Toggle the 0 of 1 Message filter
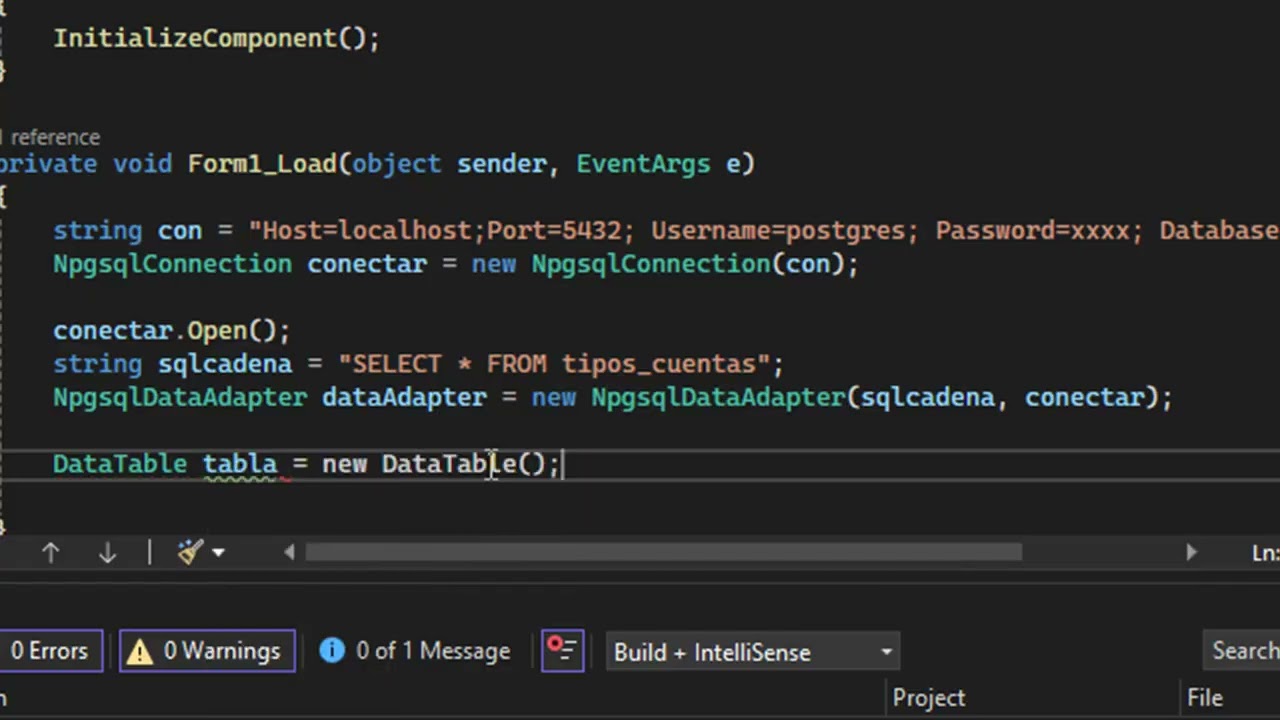1280x720 pixels. pyautogui.click(x=415, y=651)
